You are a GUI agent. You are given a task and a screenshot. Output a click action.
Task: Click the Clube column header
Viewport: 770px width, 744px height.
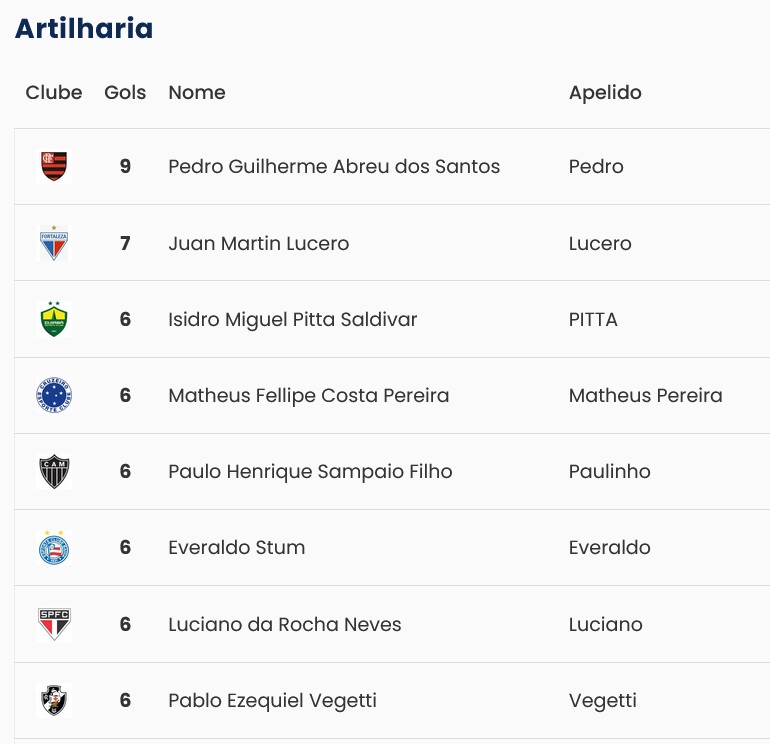pyautogui.click(x=54, y=92)
